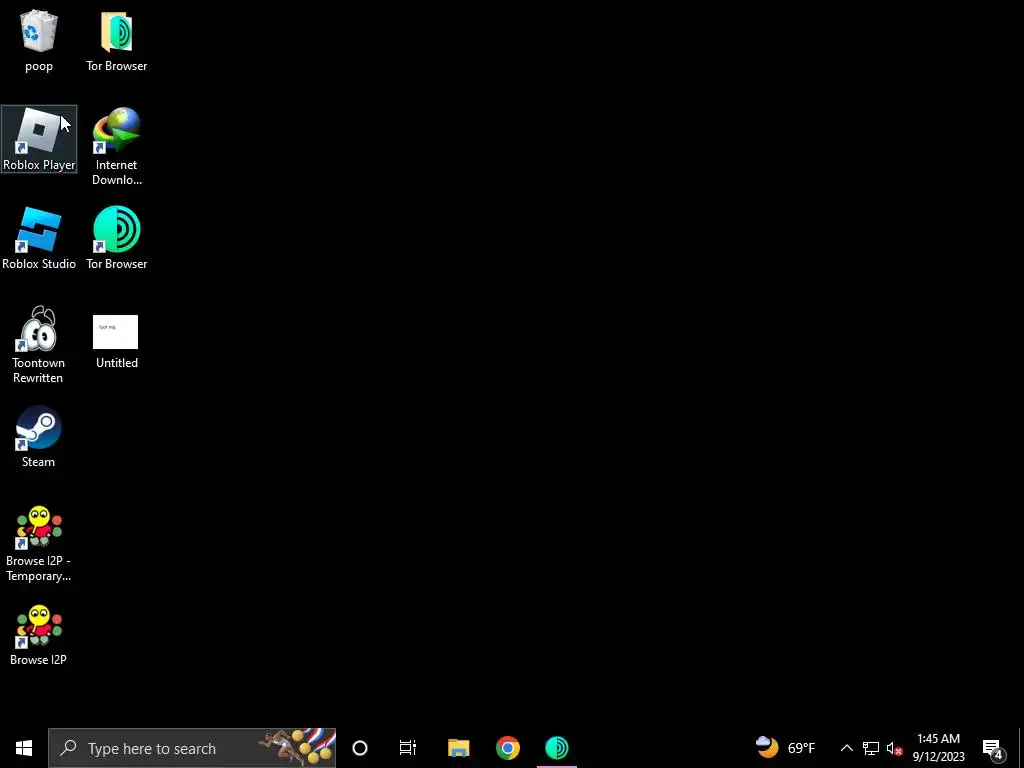
Task: Select the Toontown Rewritten shortcut
Action: pos(39,345)
